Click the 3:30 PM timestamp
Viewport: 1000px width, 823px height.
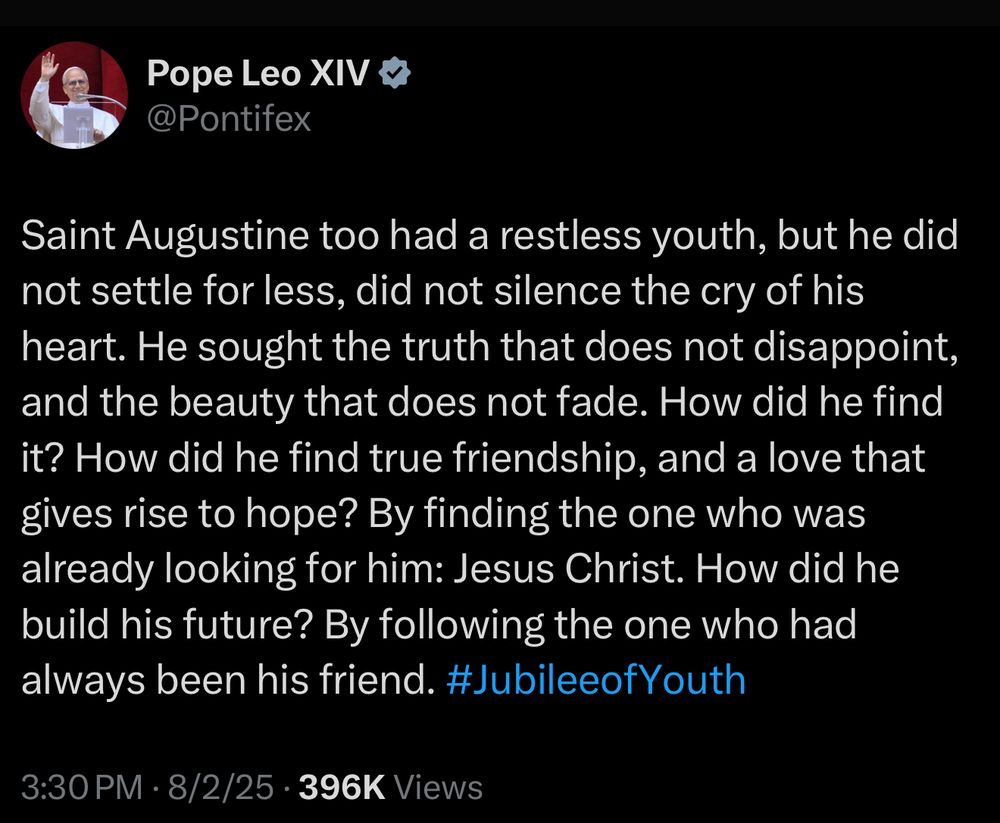[82, 787]
